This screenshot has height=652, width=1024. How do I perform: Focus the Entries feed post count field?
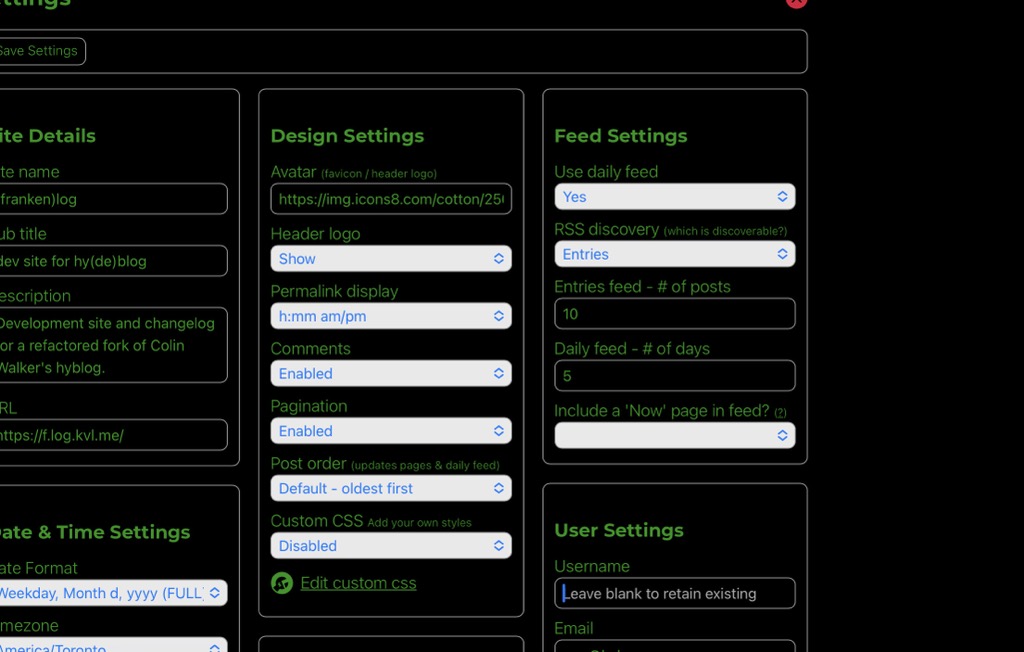point(674,314)
